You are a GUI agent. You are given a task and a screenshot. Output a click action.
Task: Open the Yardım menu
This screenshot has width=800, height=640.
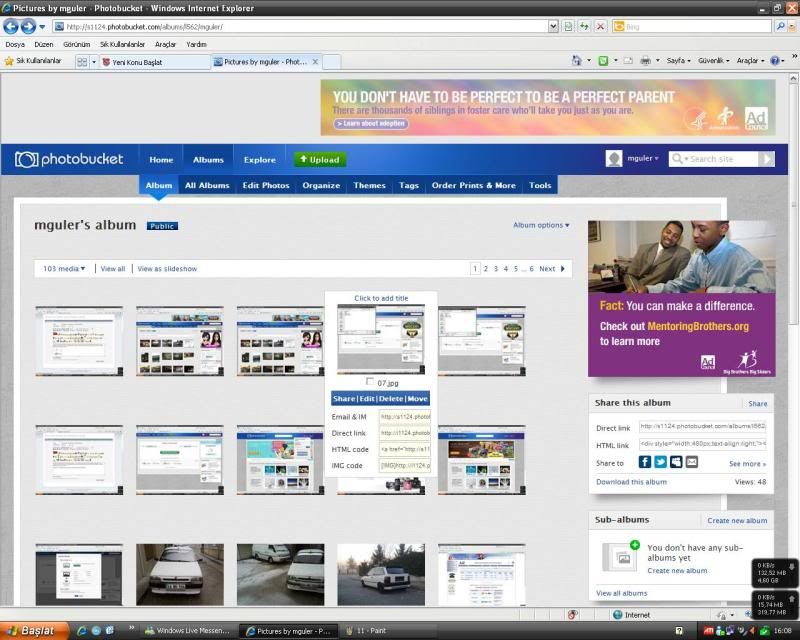pos(196,44)
